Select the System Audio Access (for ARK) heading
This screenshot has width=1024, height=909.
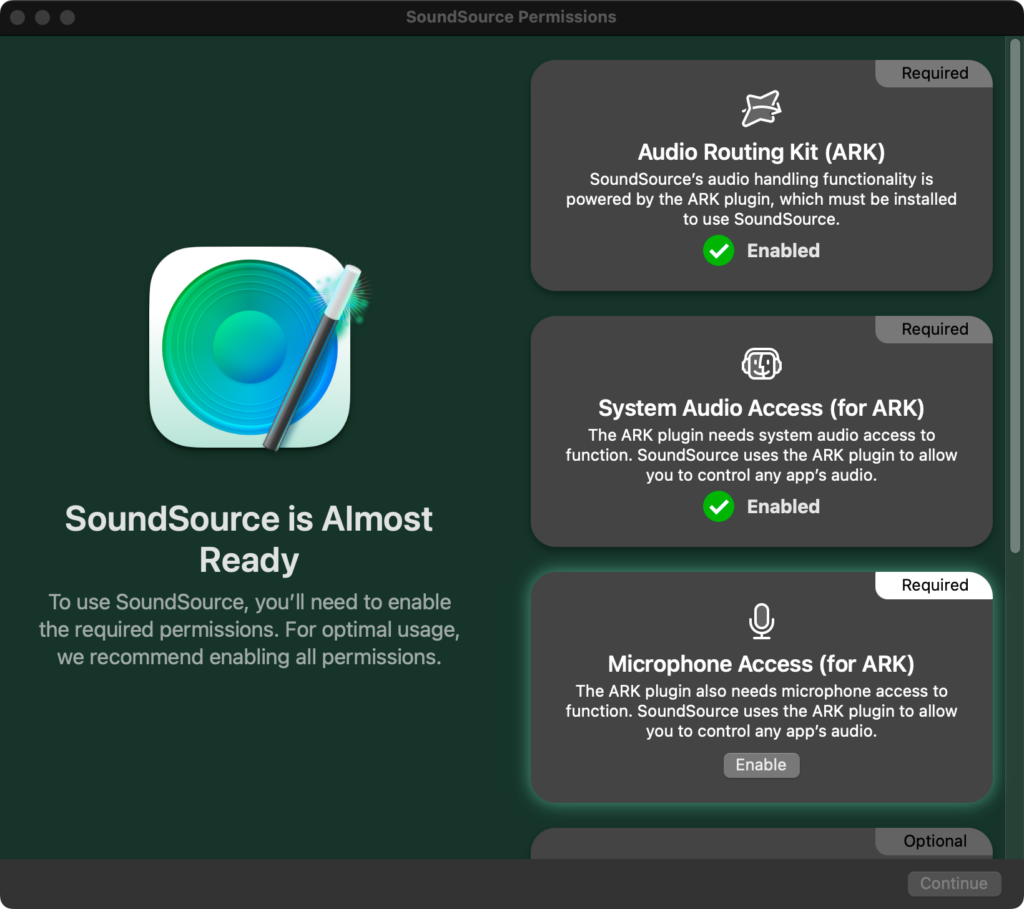point(761,408)
